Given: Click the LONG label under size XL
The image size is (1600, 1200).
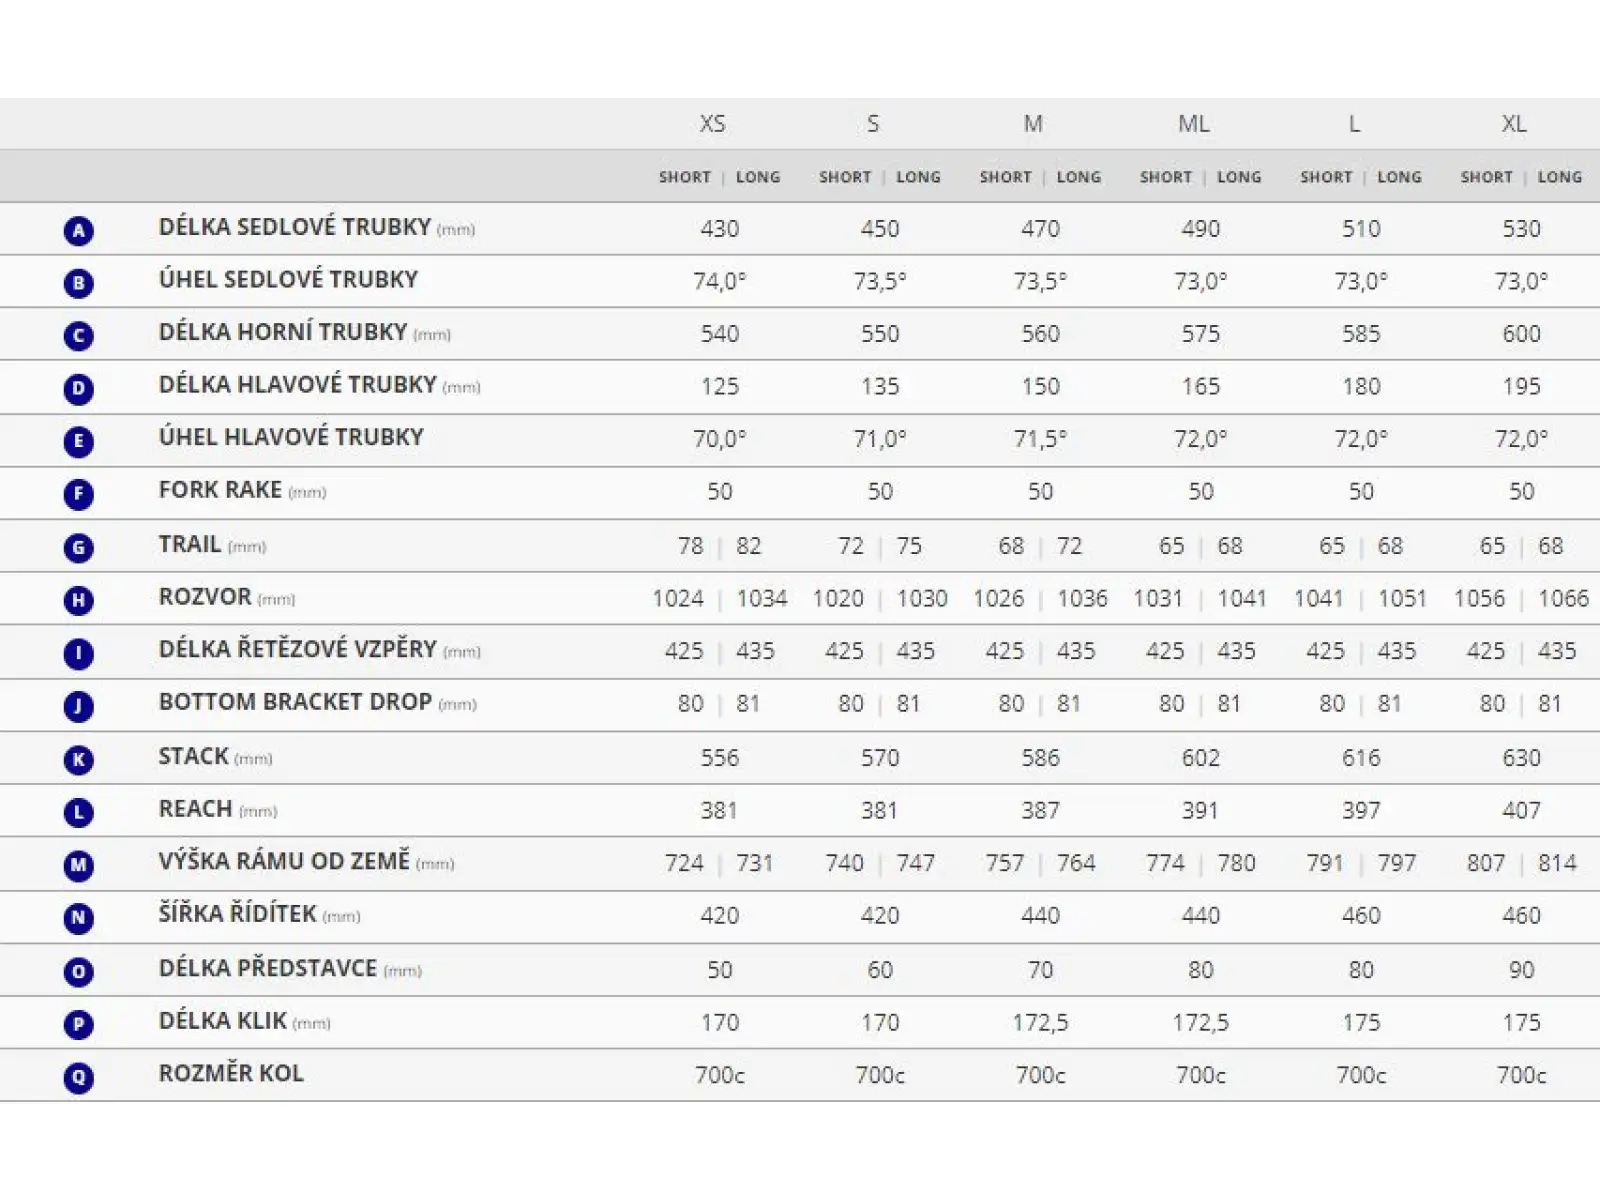Looking at the screenshot, I should tap(1560, 177).
